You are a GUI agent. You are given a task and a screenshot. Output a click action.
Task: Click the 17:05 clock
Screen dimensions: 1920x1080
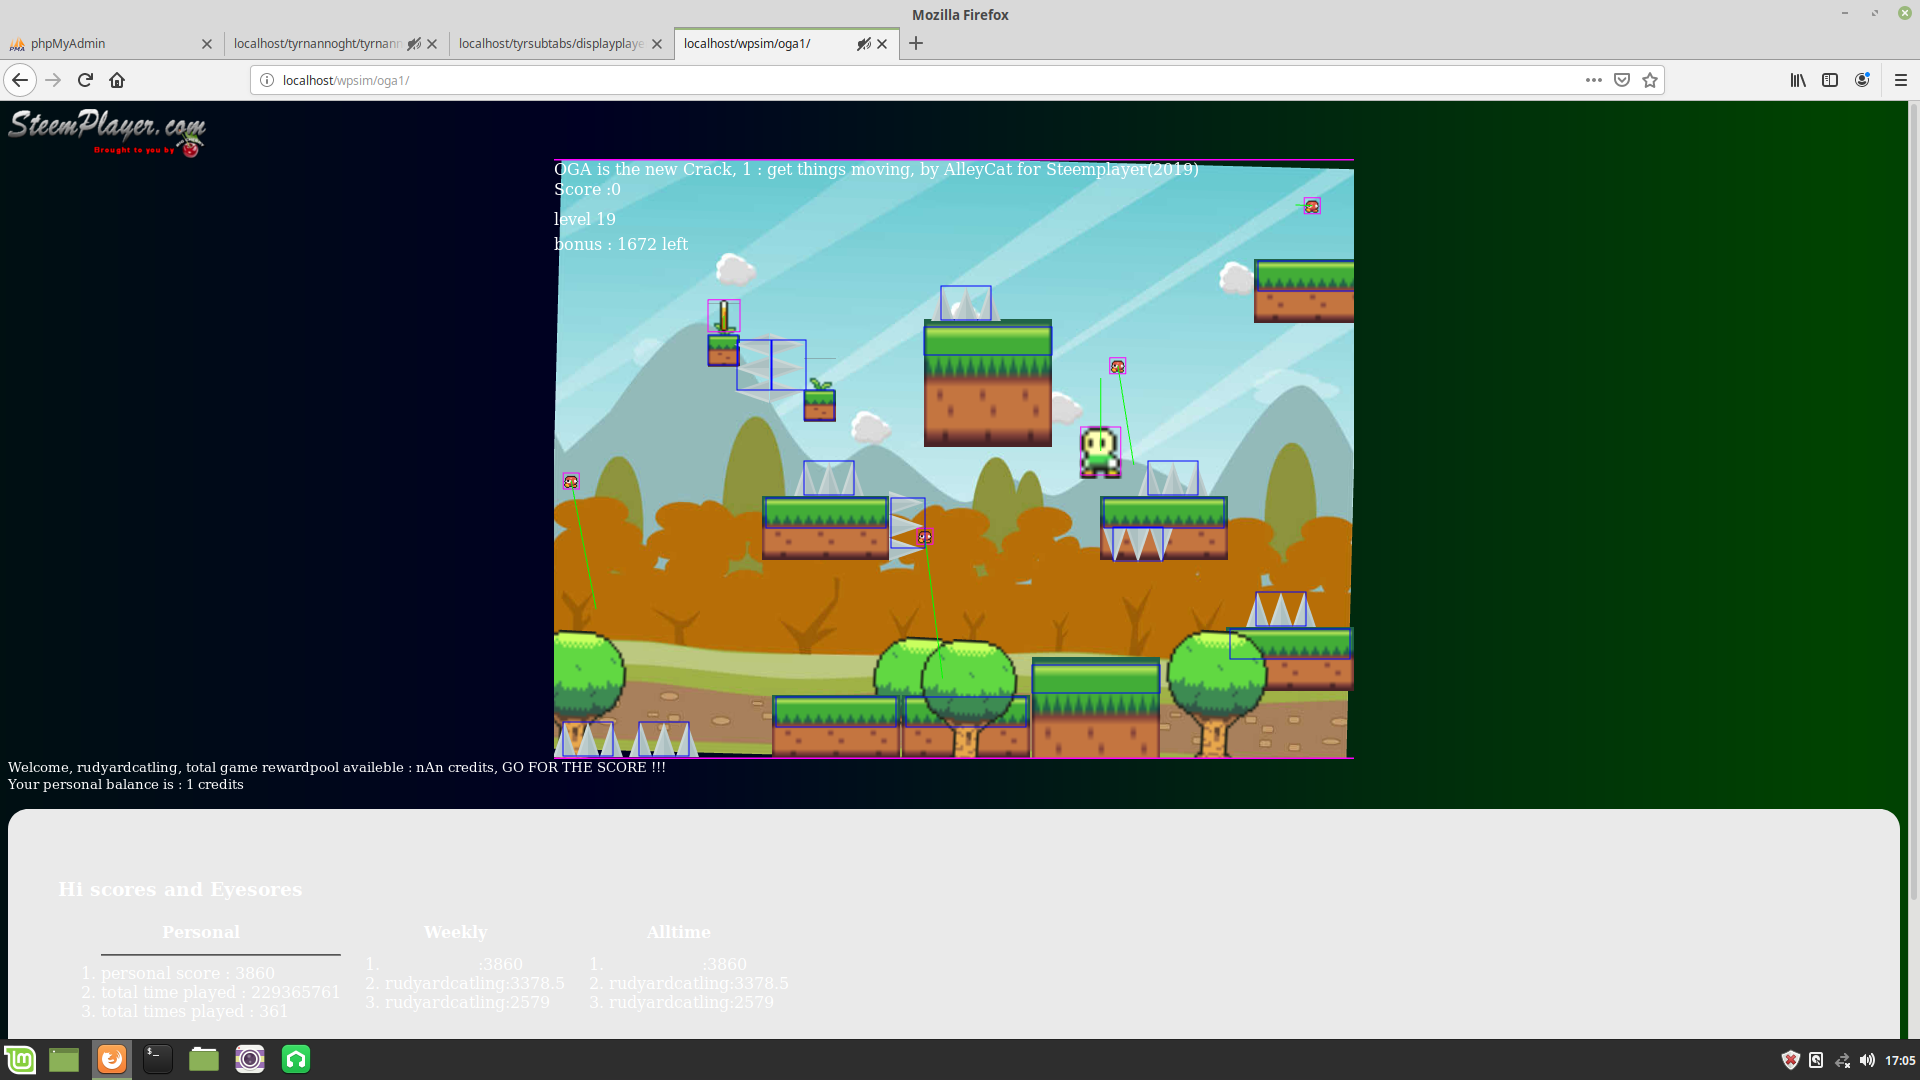click(1900, 1060)
